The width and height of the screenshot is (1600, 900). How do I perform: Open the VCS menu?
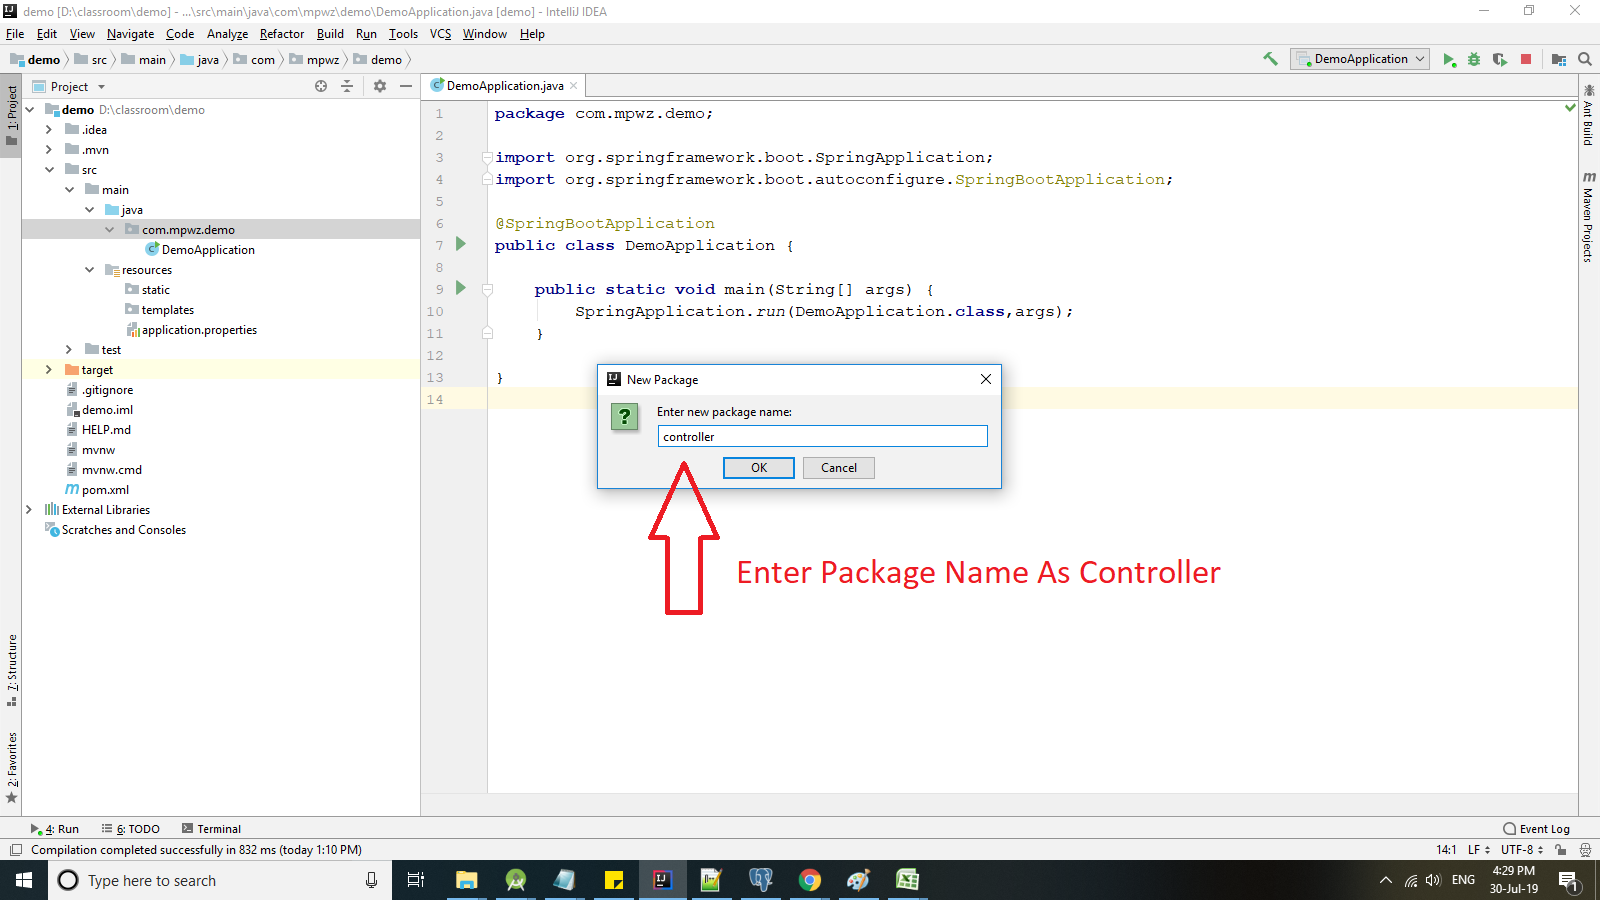[440, 34]
